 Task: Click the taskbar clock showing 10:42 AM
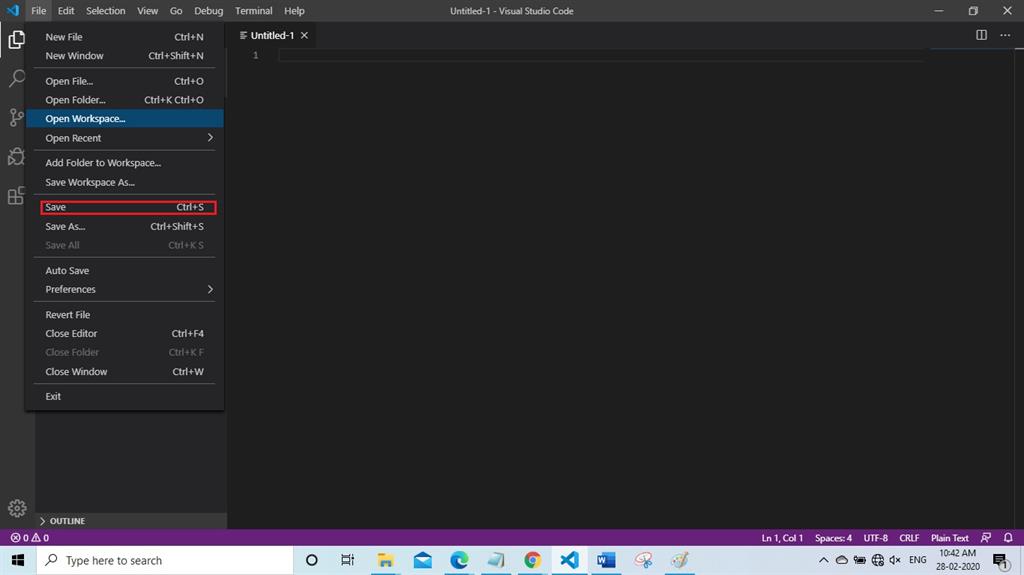coord(957,560)
